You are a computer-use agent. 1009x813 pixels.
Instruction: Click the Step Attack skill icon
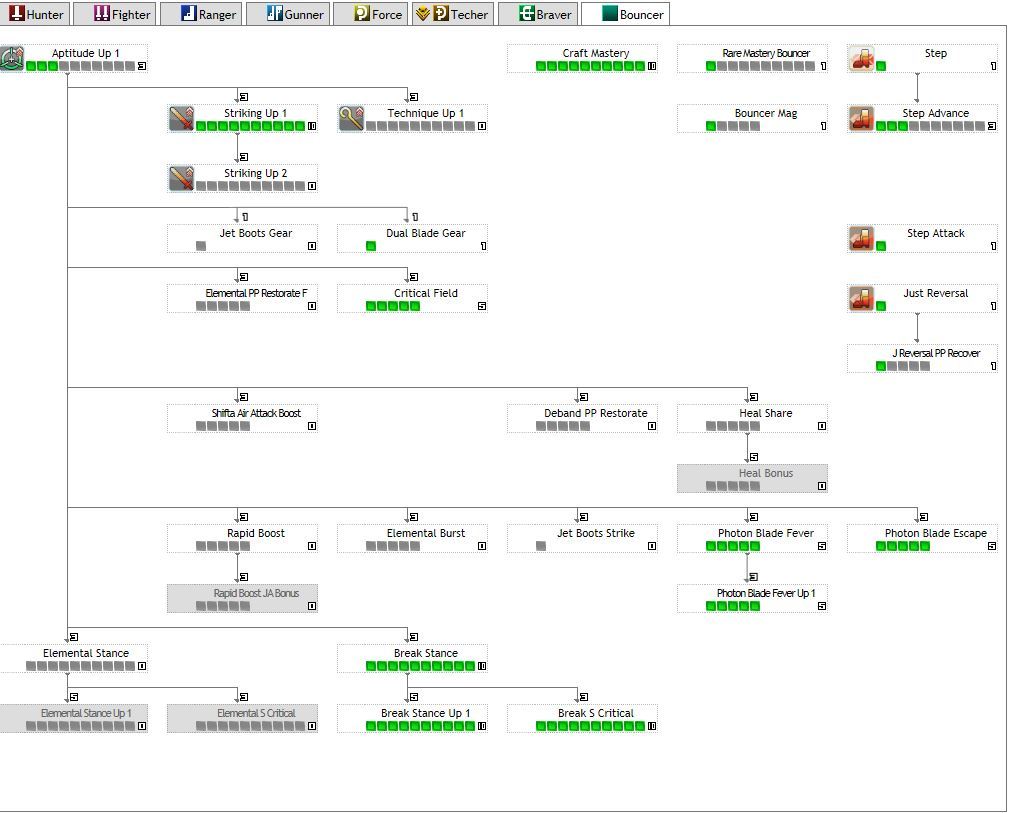pos(861,239)
